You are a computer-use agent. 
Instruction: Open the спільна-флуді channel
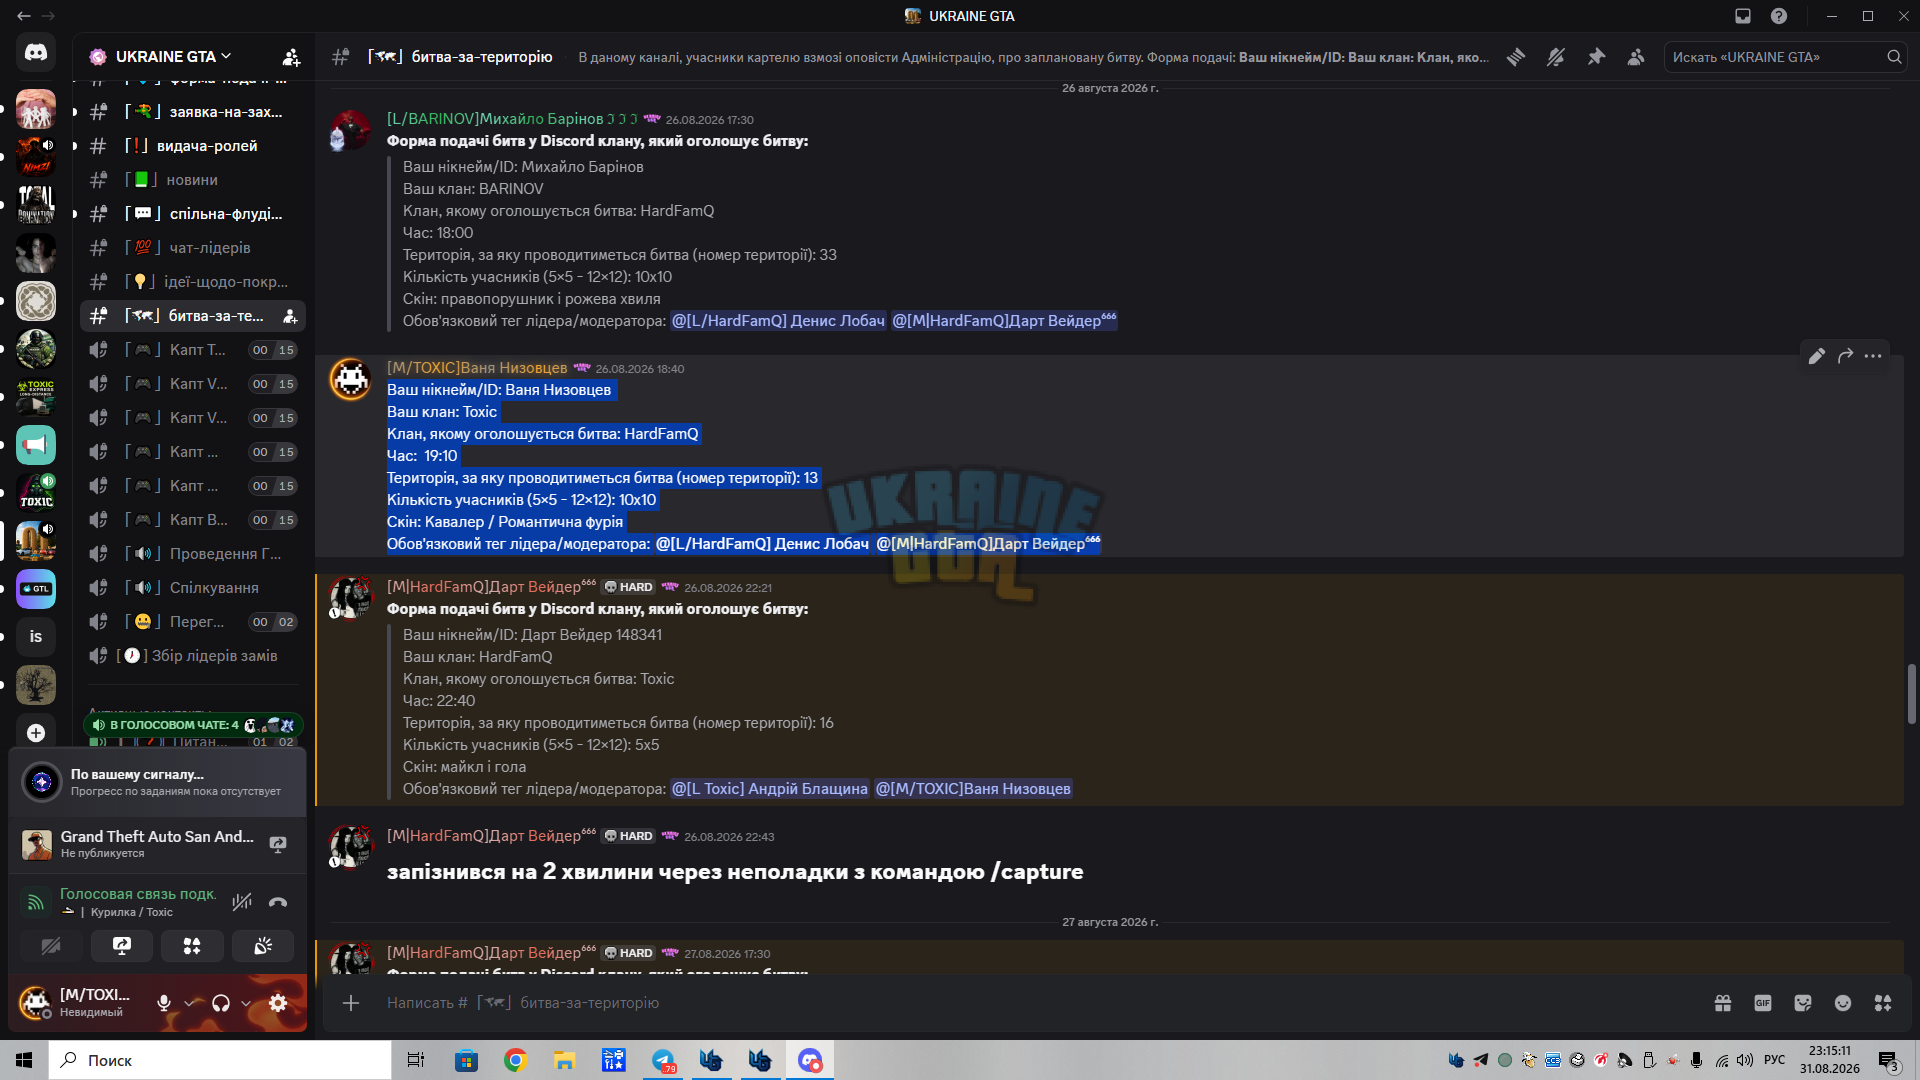tap(193, 214)
